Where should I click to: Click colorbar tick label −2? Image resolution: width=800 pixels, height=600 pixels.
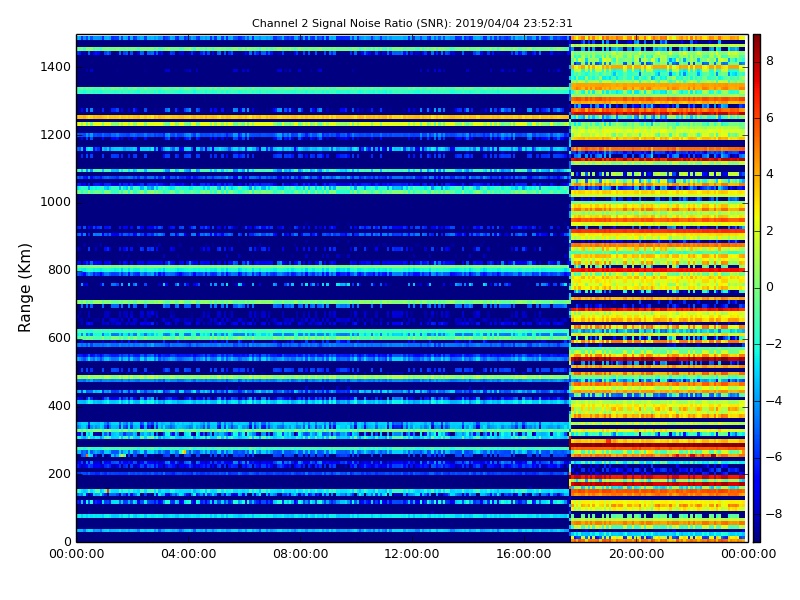[774, 344]
